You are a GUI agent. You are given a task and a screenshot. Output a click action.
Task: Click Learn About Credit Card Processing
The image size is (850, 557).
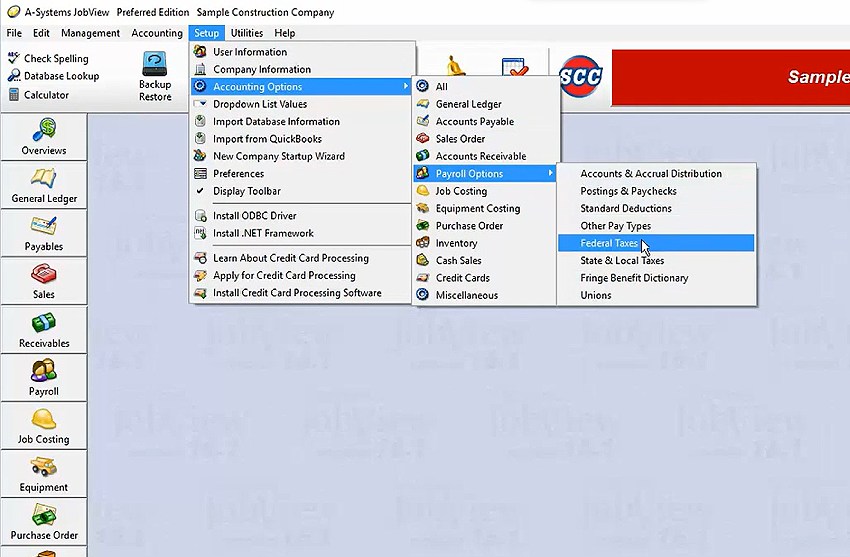[x=290, y=258]
